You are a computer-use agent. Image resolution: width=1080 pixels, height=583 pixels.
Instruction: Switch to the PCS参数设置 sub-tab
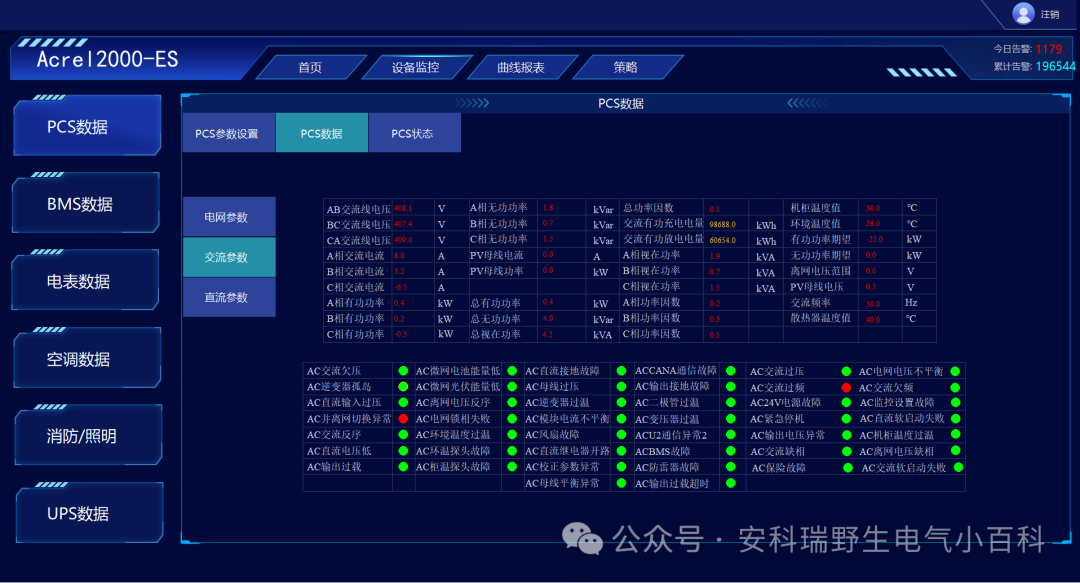[229, 133]
